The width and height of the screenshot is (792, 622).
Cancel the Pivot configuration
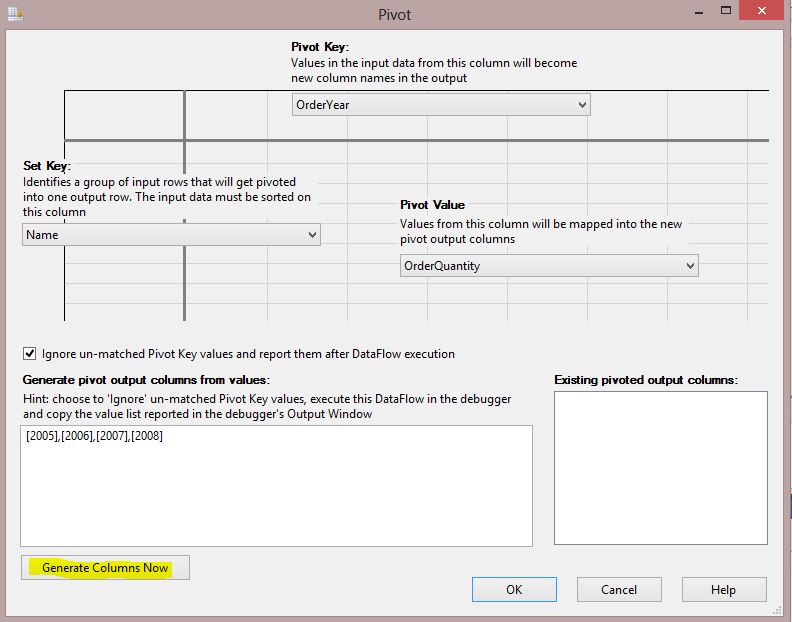point(619,589)
